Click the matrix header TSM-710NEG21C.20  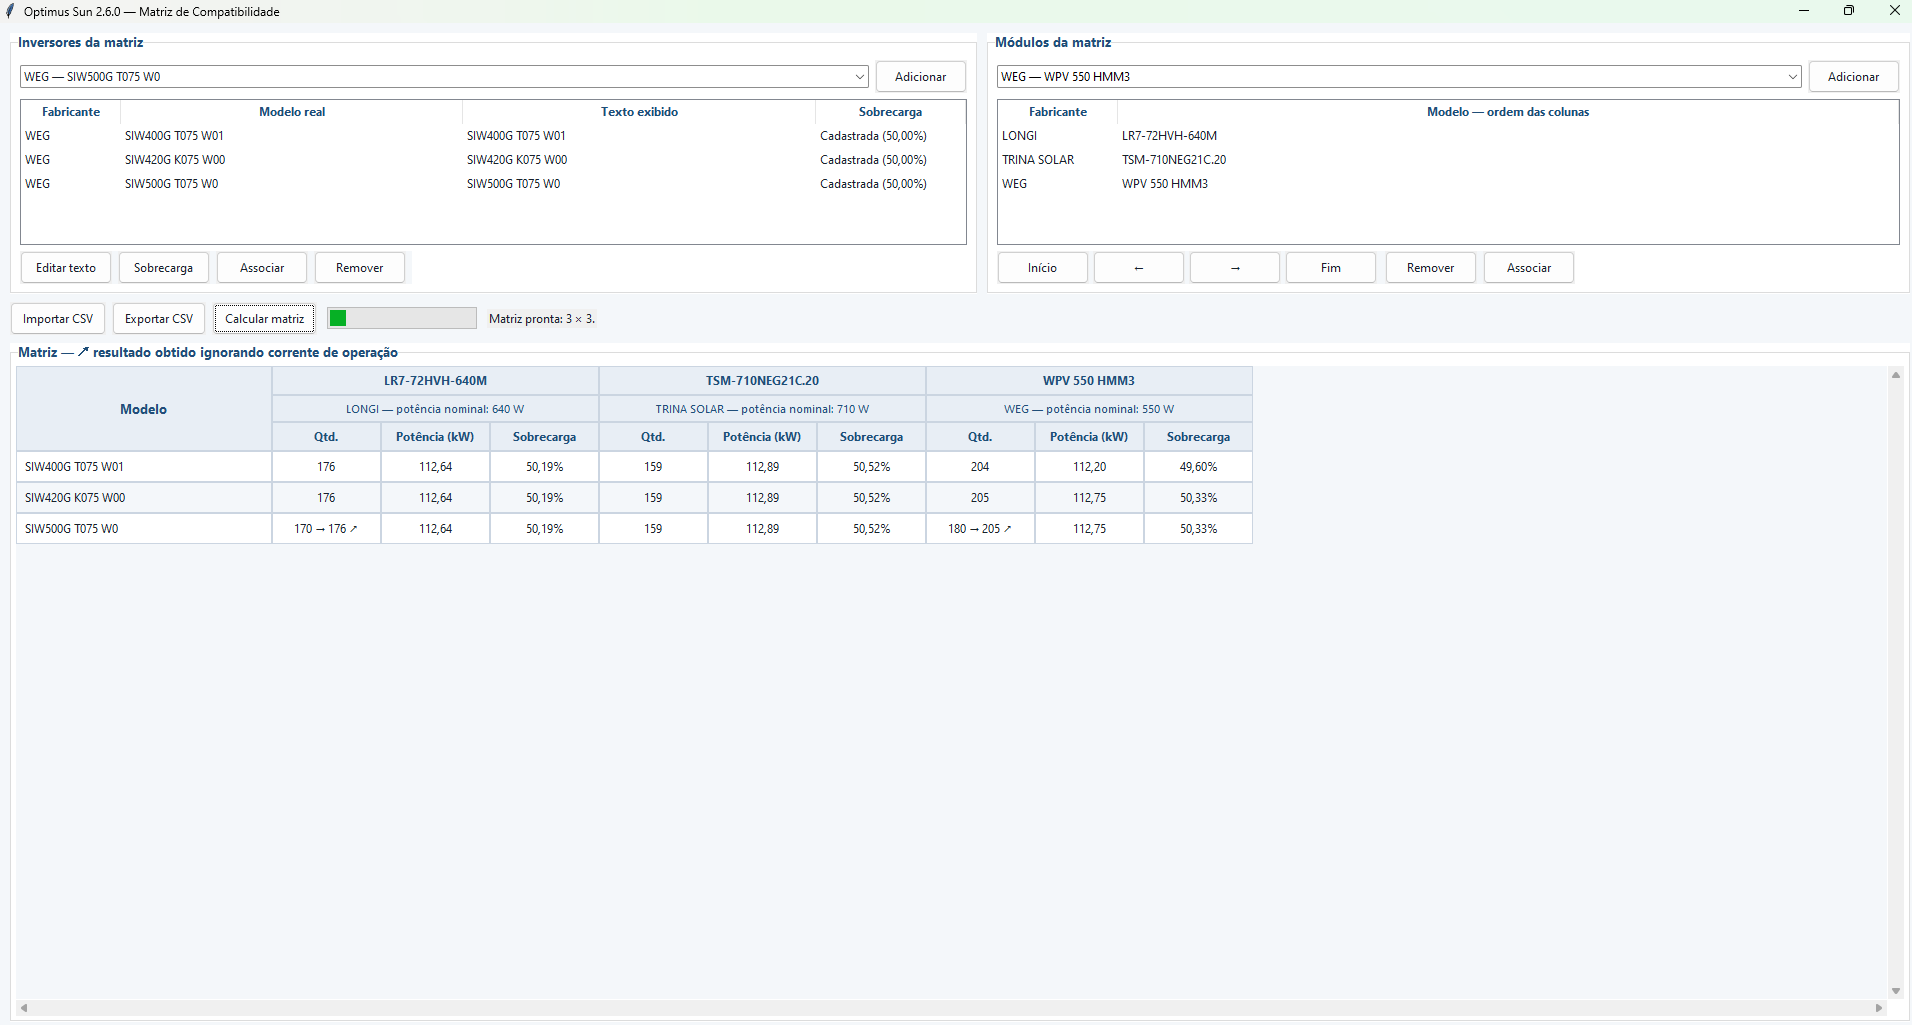(762, 381)
